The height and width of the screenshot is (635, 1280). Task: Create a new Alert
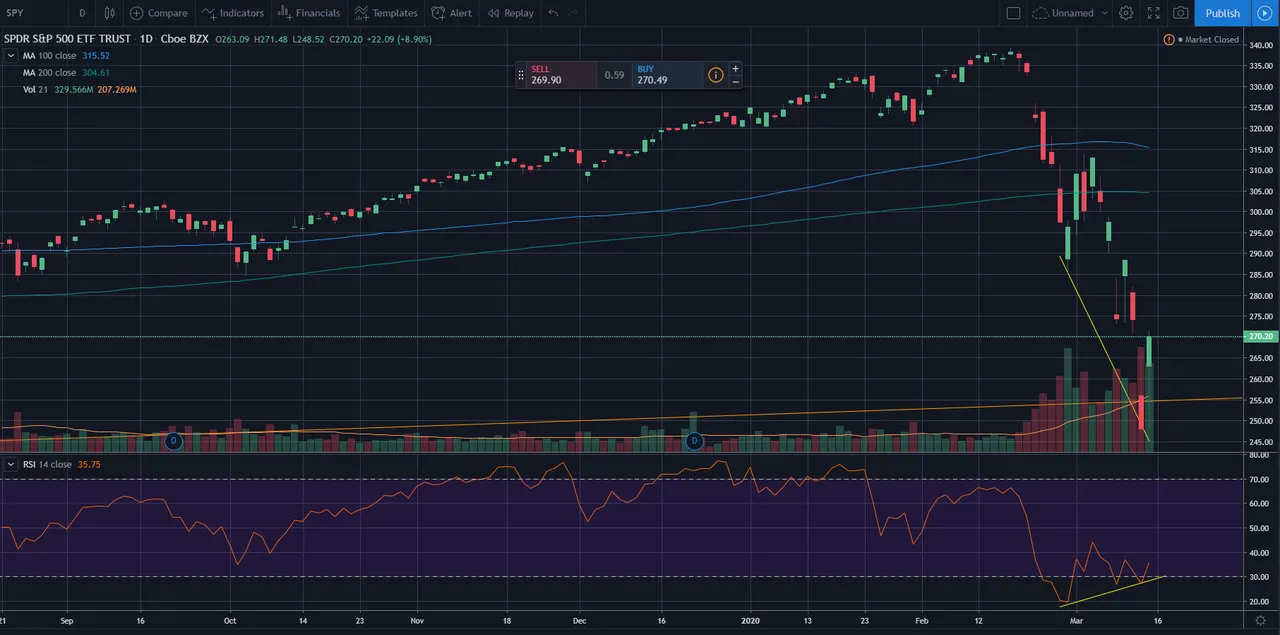pos(452,13)
